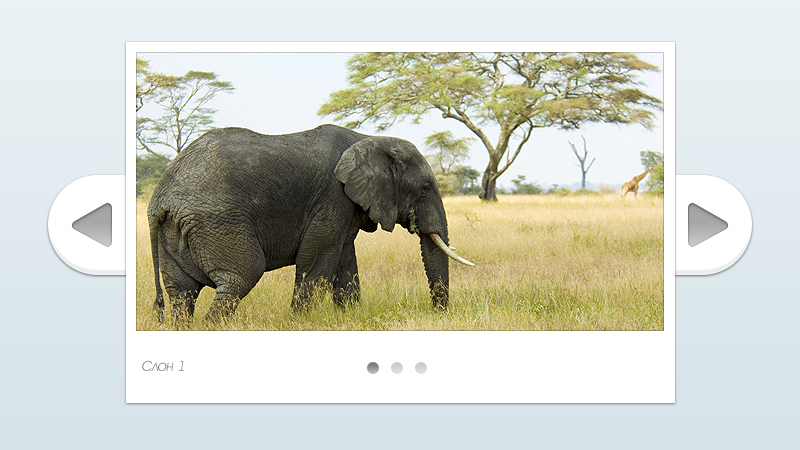Click the bare dead tree in the distance
Screen dimensions: 800x450
pos(582,160)
